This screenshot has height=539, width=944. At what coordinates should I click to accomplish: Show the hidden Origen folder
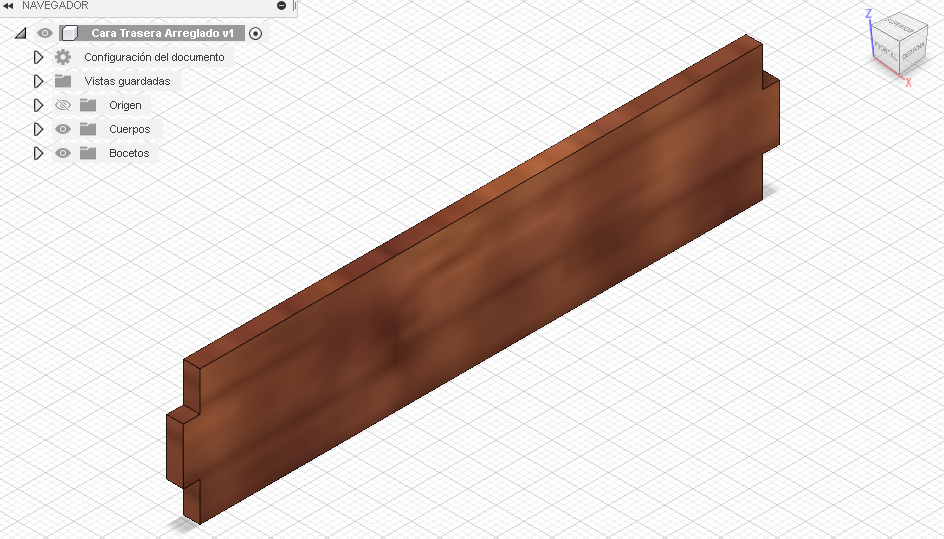63,105
